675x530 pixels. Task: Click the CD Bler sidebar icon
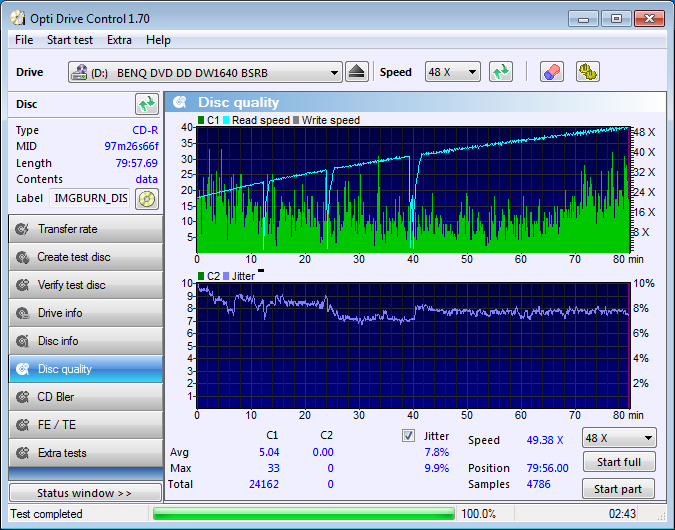coord(22,397)
